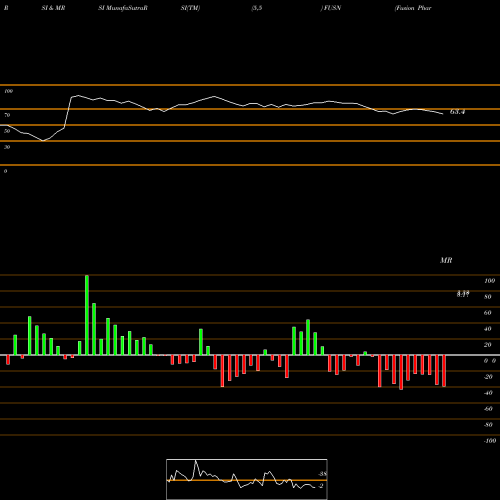Click the MR axis label 20
500x500 pixels.
[x=488, y=345]
